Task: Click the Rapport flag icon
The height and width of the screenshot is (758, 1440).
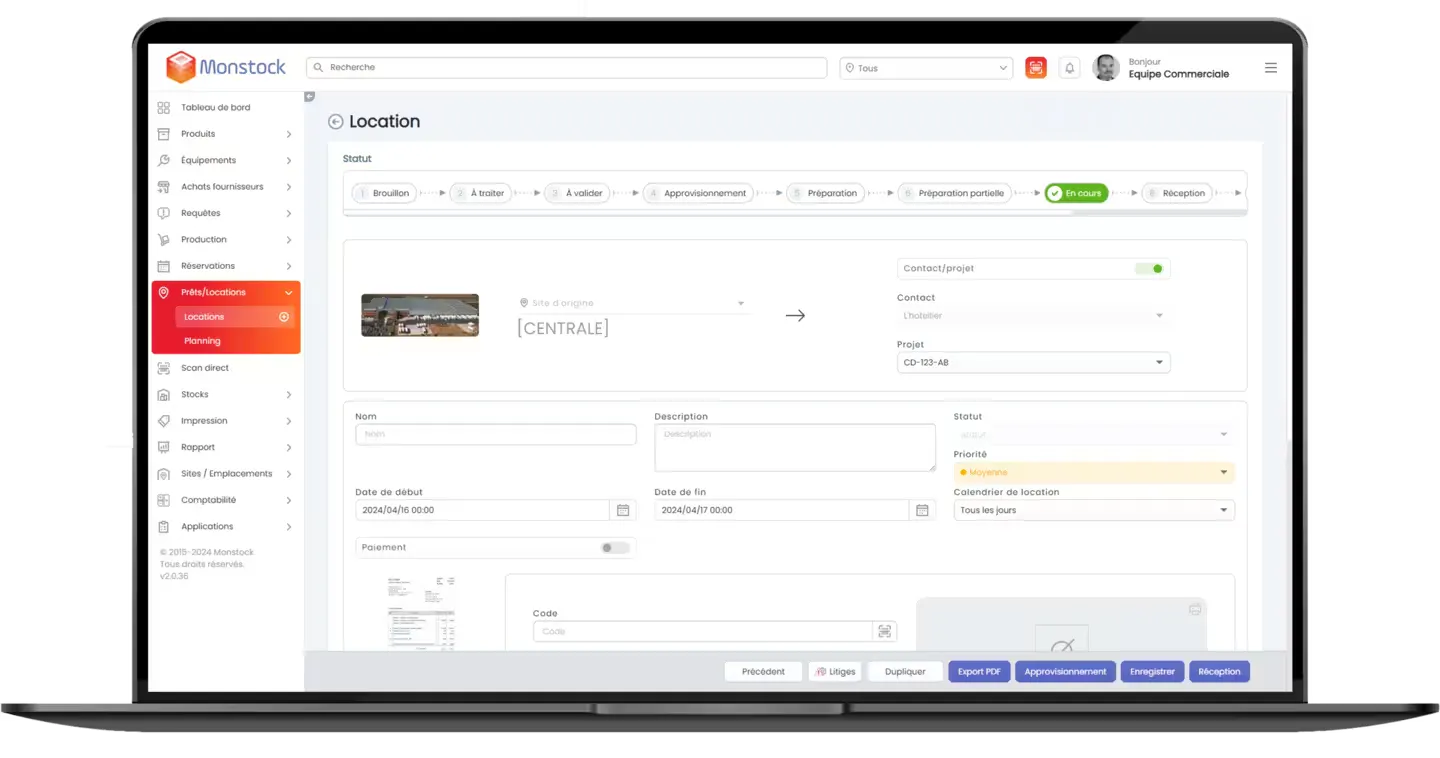Action: pyautogui.click(x=164, y=448)
